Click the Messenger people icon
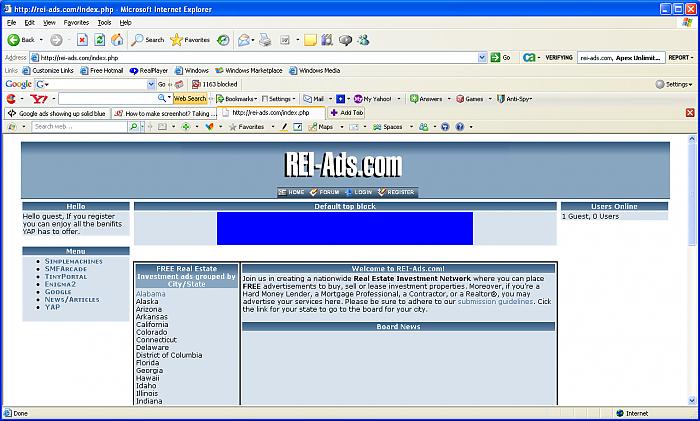 tap(363, 40)
